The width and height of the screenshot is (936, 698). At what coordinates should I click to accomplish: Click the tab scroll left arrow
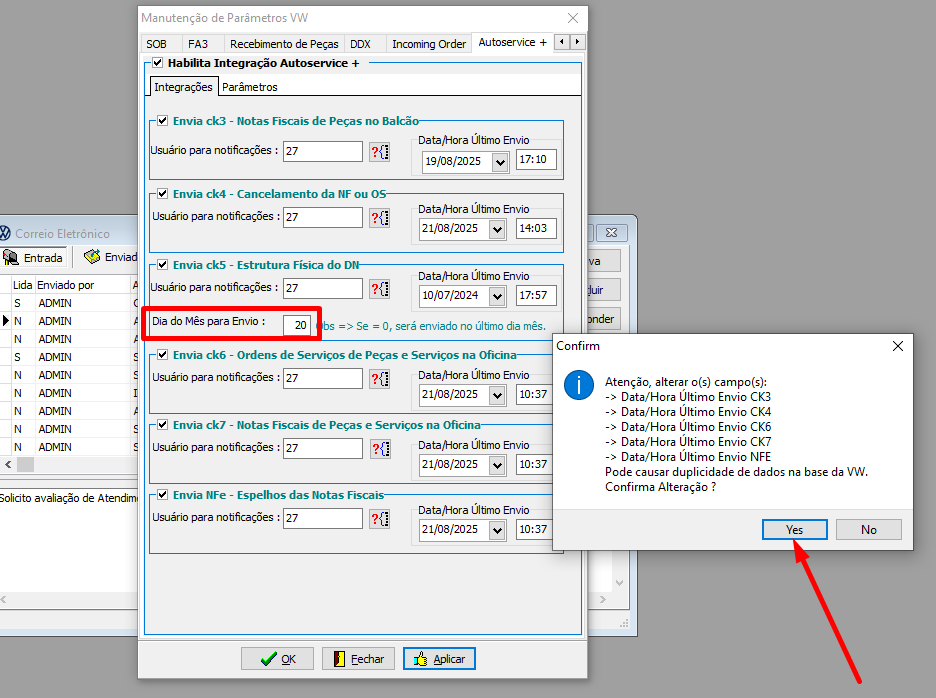(562, 42)
